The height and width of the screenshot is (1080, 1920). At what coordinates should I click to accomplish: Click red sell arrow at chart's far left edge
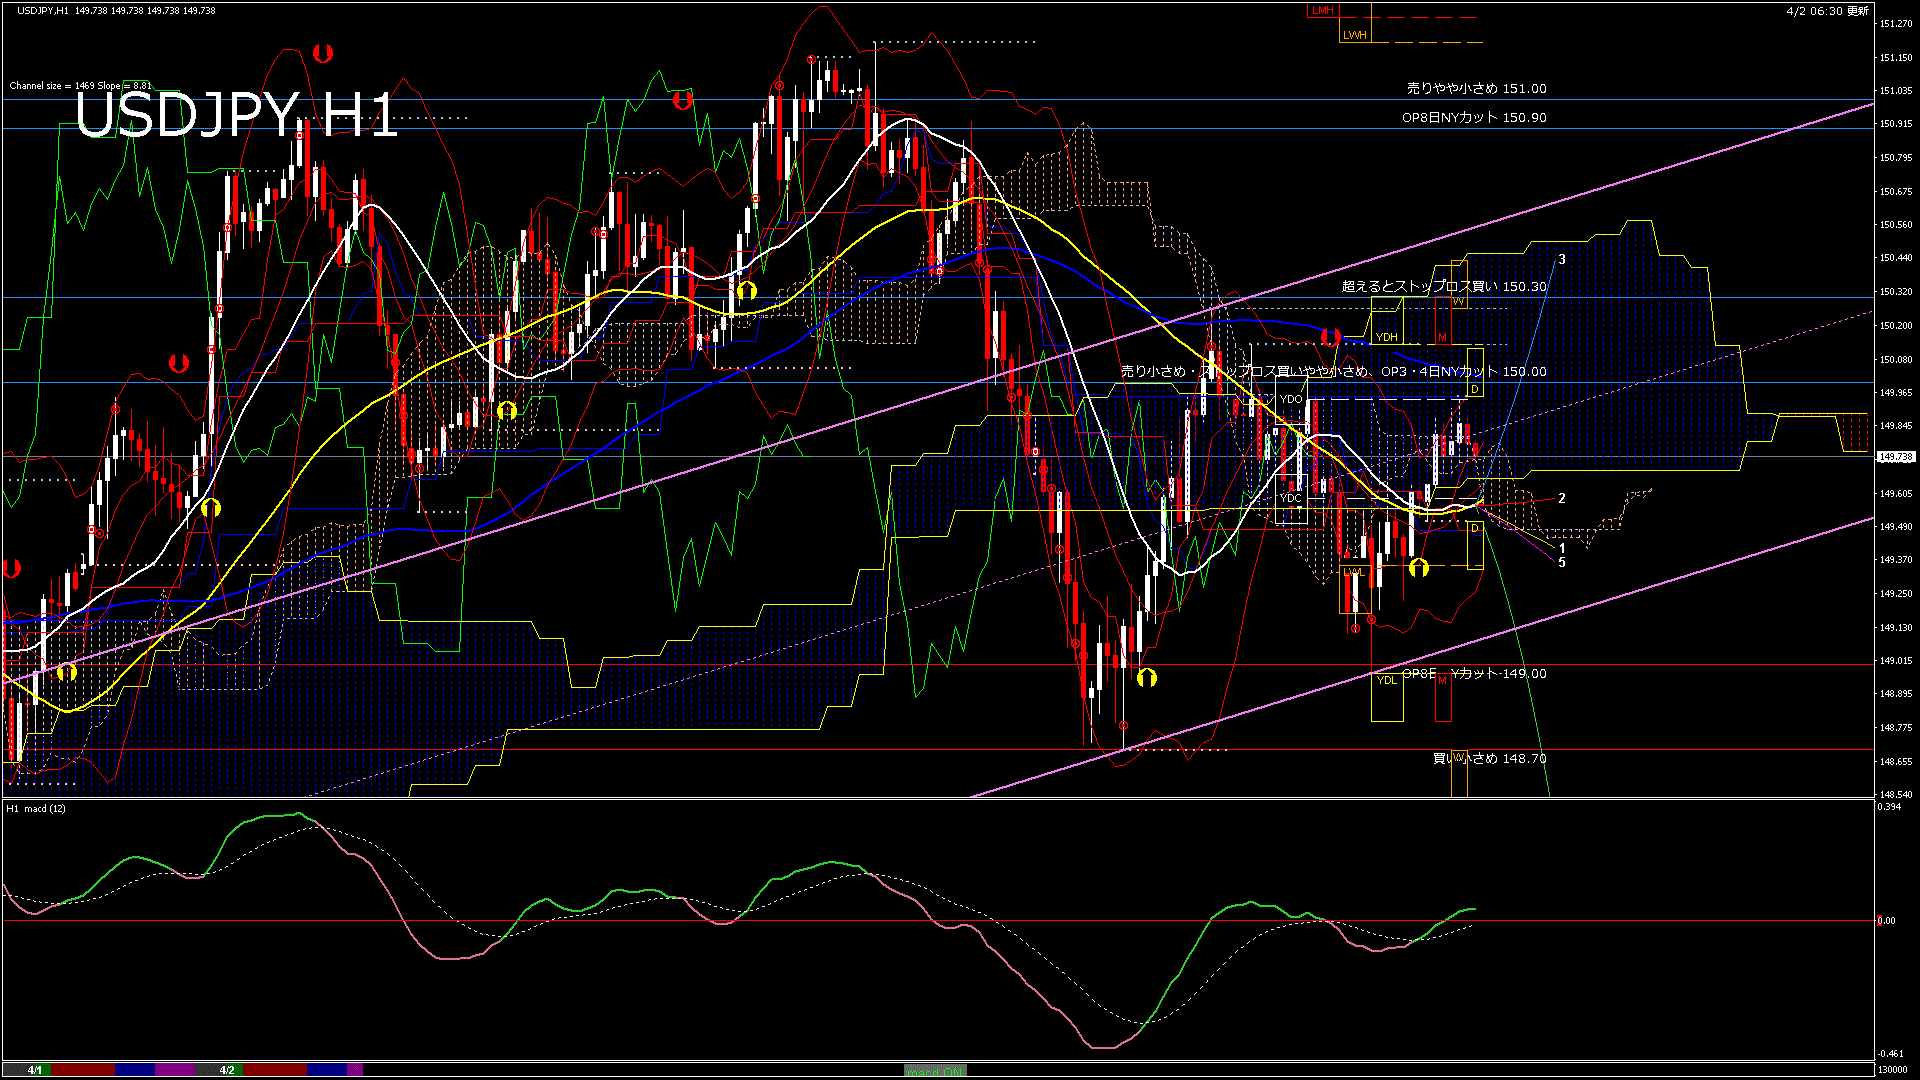click(x=12, y=569)
